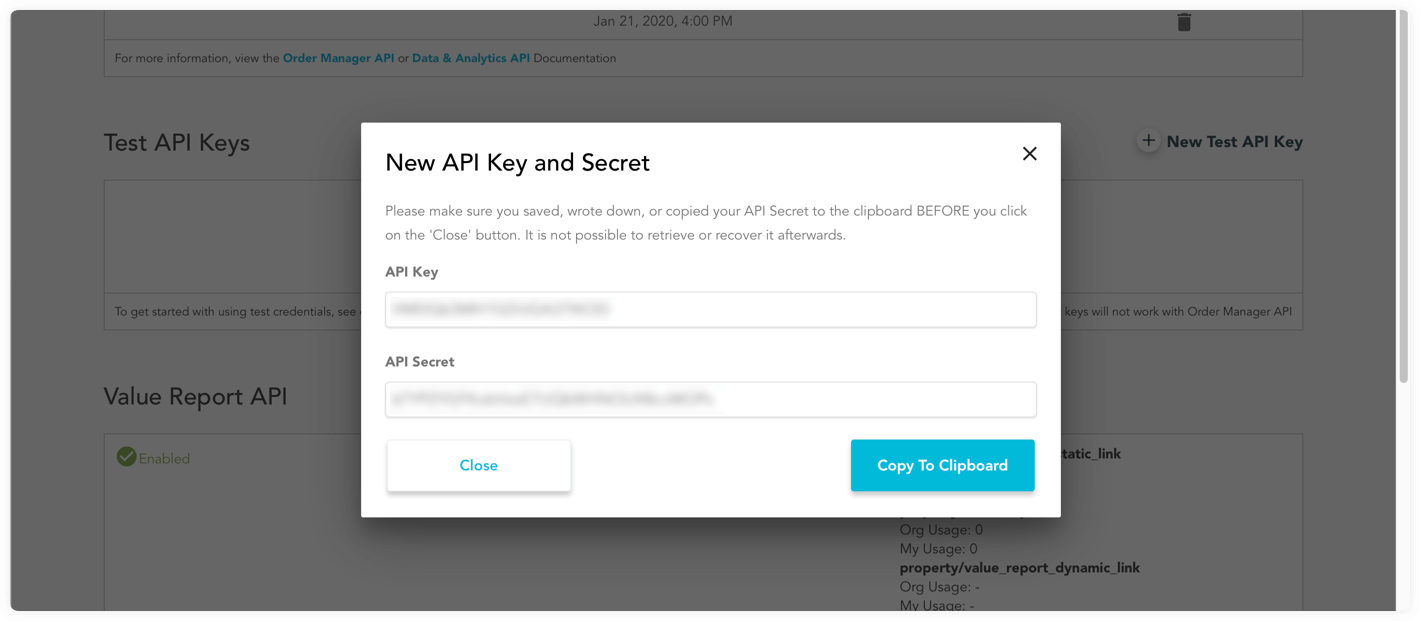Select the property/value_report_dynamic_link entry
Screen dimensions: 1420x621
tap(1019, 567)
